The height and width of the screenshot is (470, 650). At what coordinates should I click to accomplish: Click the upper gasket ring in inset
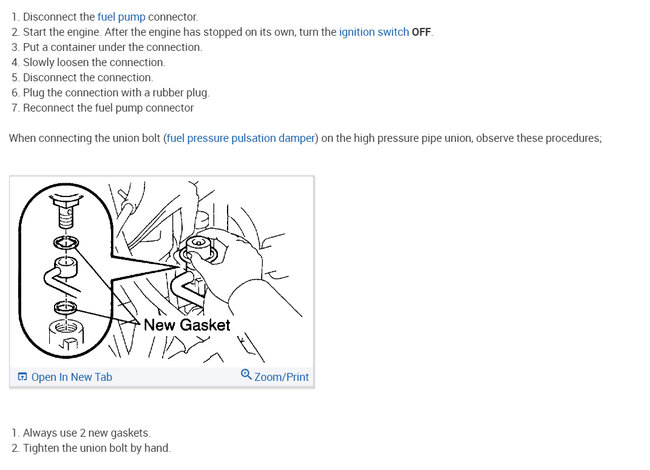pos(66,242)
